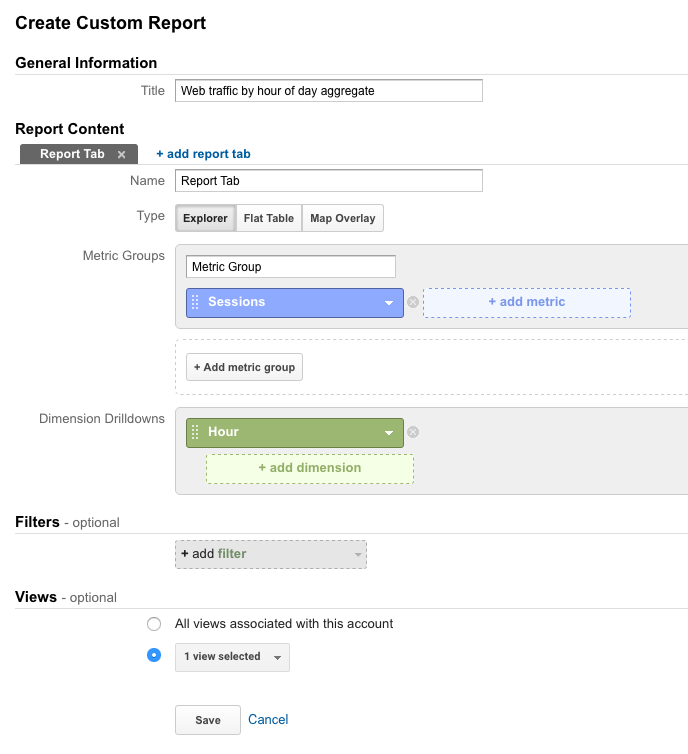Click Add metric group button
The height and width of the screenshot is (754, 688).
(x=244, y=367)
